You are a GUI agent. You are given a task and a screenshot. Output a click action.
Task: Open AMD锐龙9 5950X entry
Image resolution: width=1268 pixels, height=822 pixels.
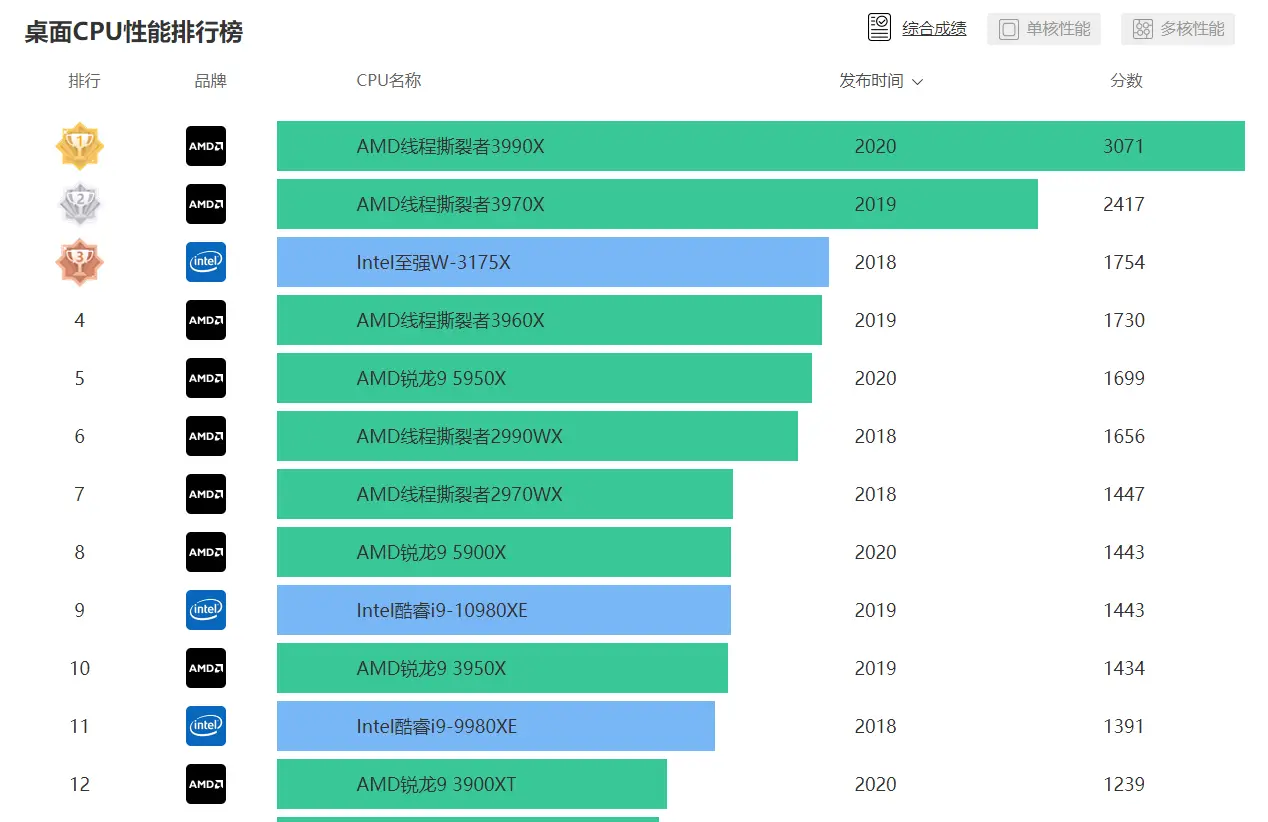click(544, 378)
